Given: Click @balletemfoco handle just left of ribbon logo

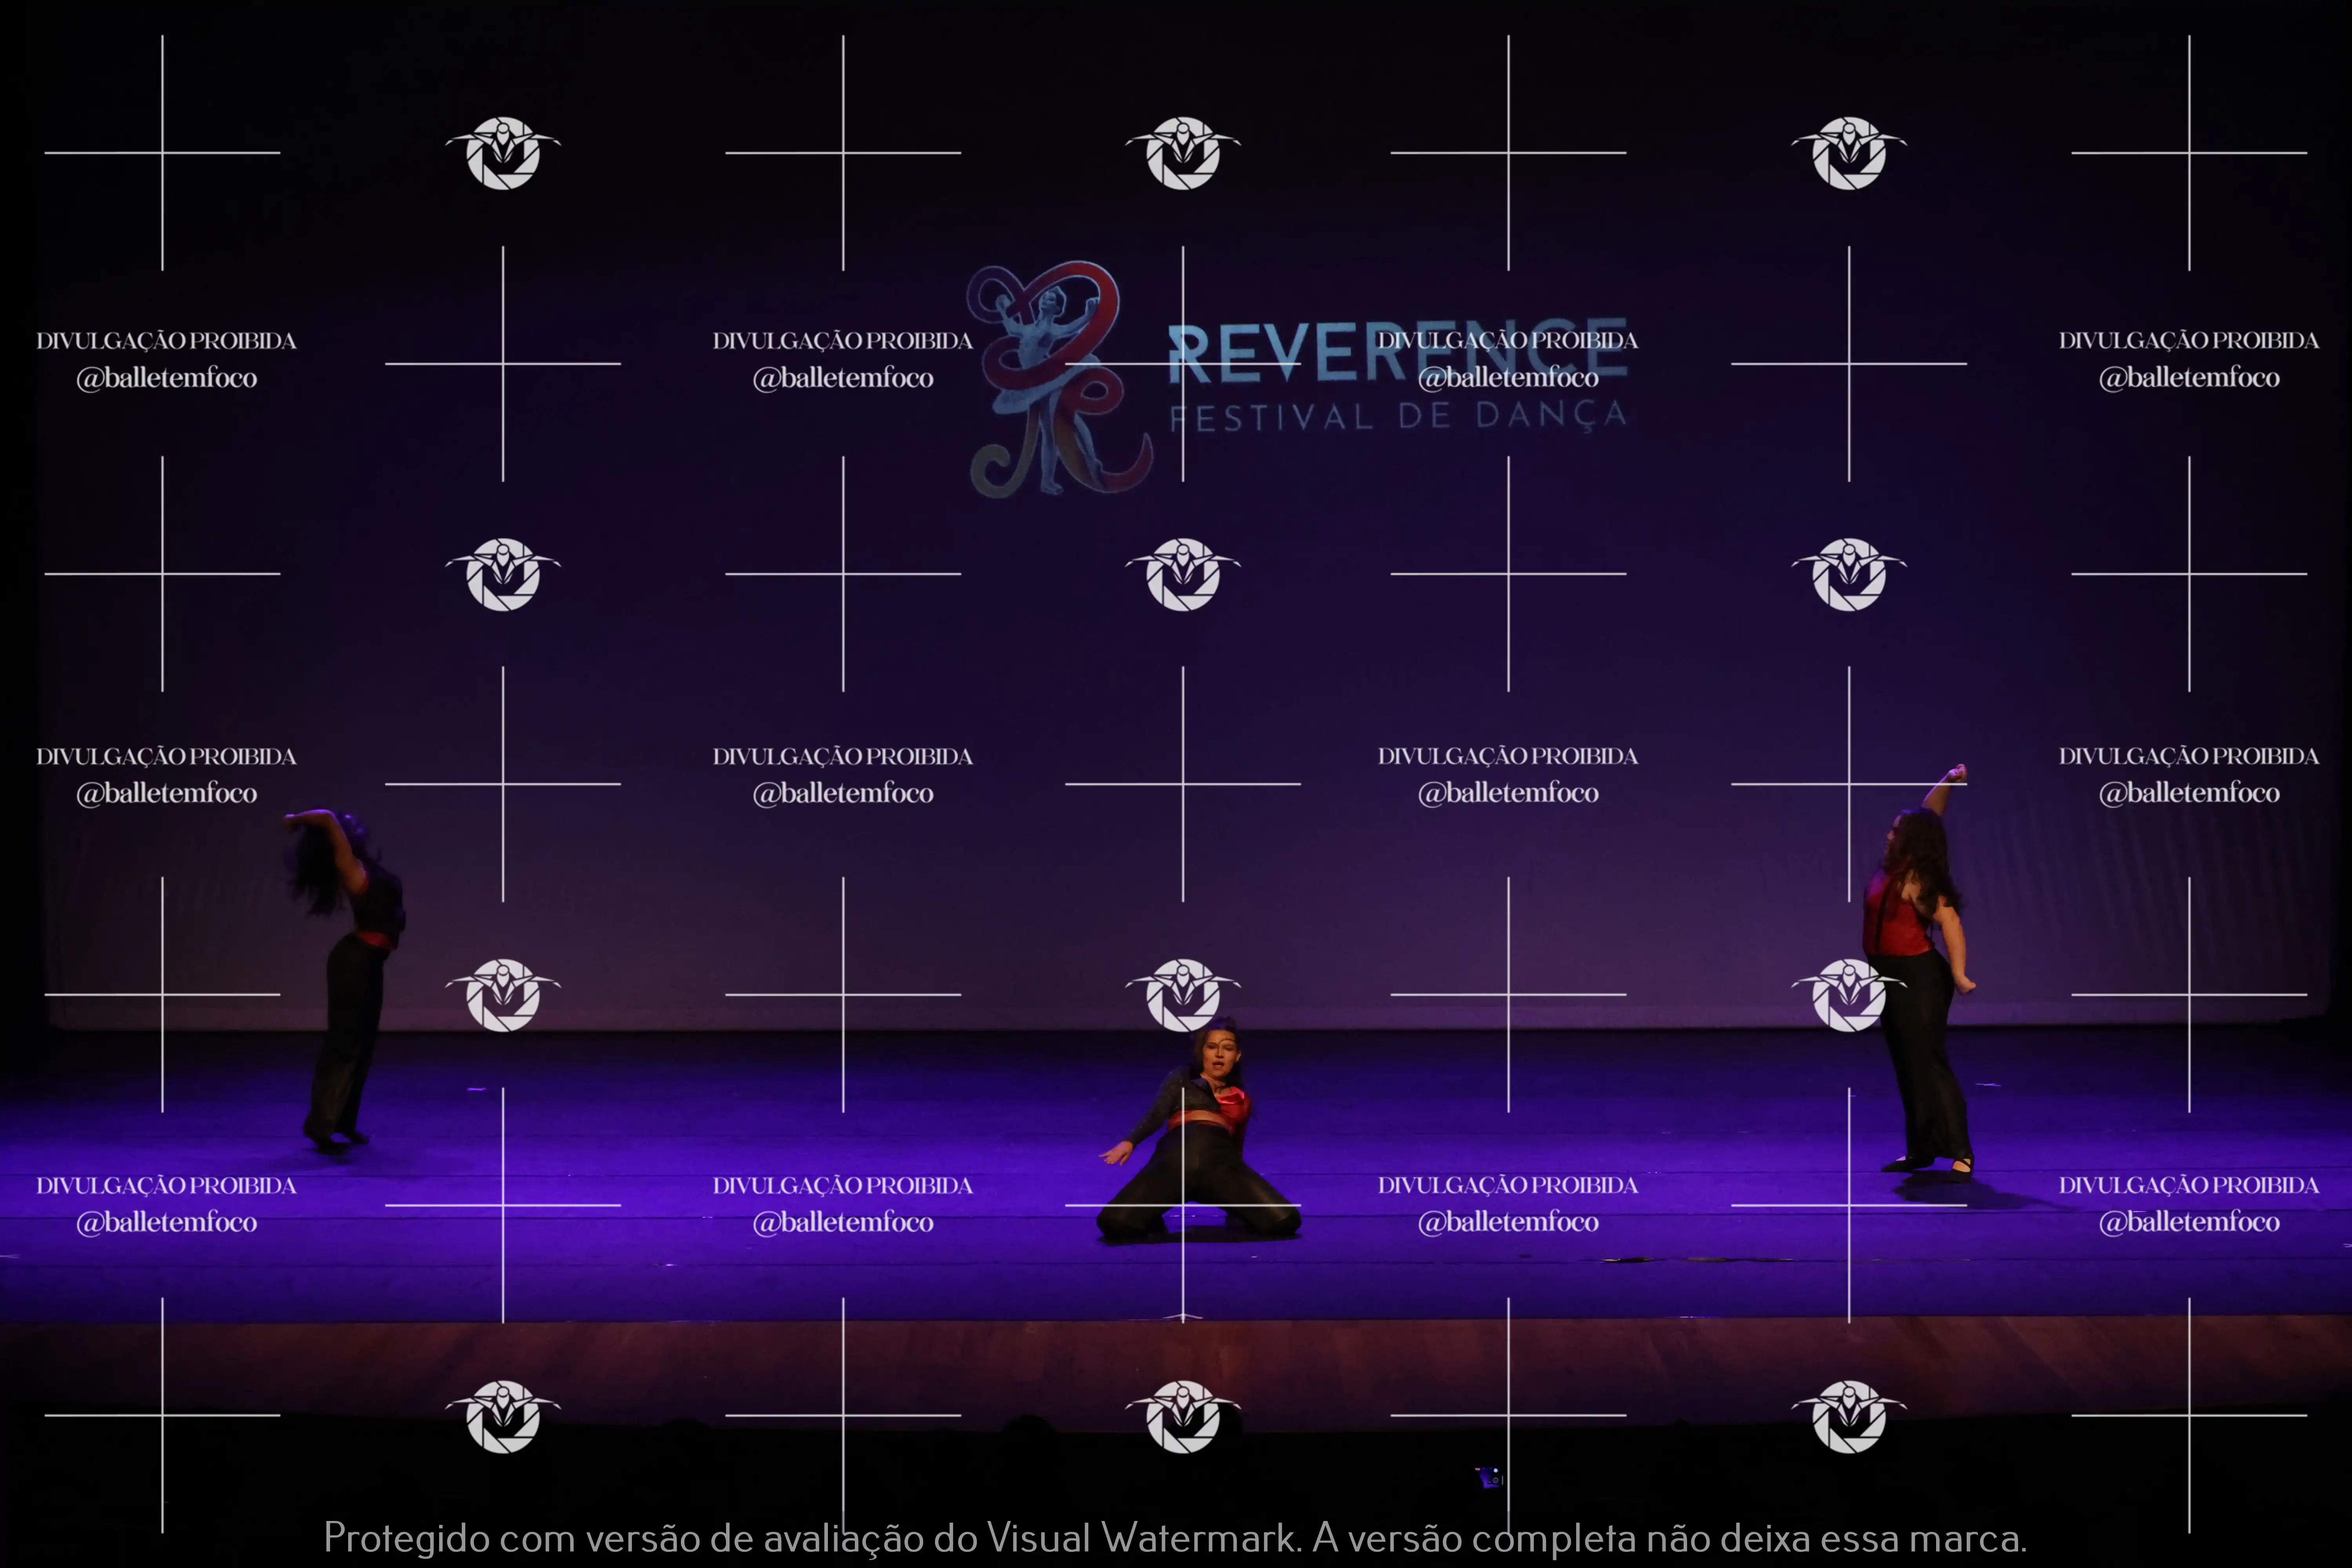Looking at the screenshot, I should (843, 378).
